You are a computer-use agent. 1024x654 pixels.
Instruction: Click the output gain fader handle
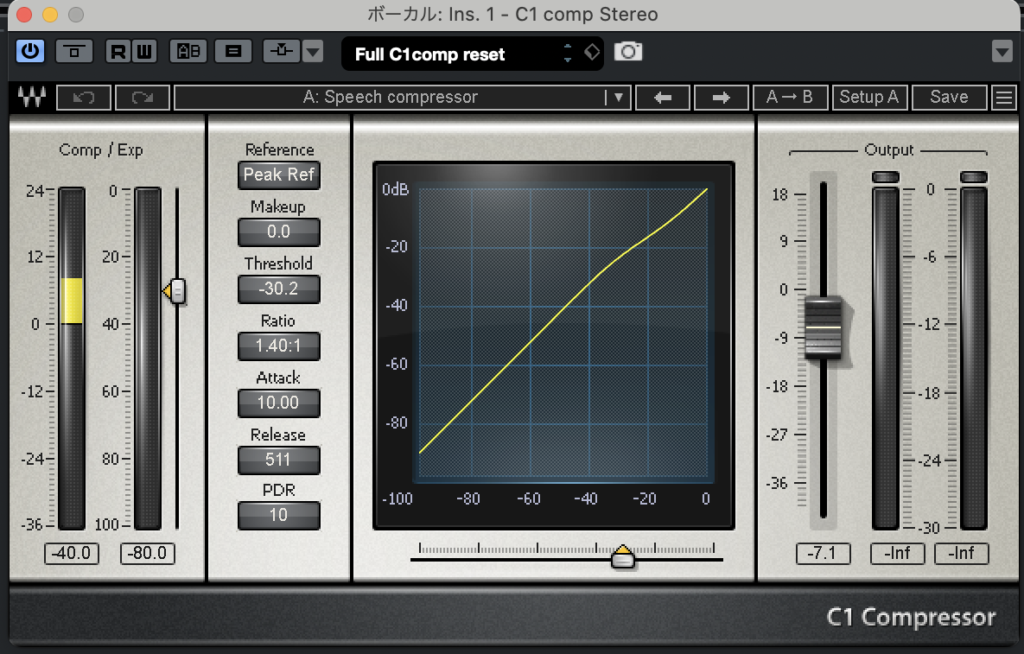[x=824, y=327]
